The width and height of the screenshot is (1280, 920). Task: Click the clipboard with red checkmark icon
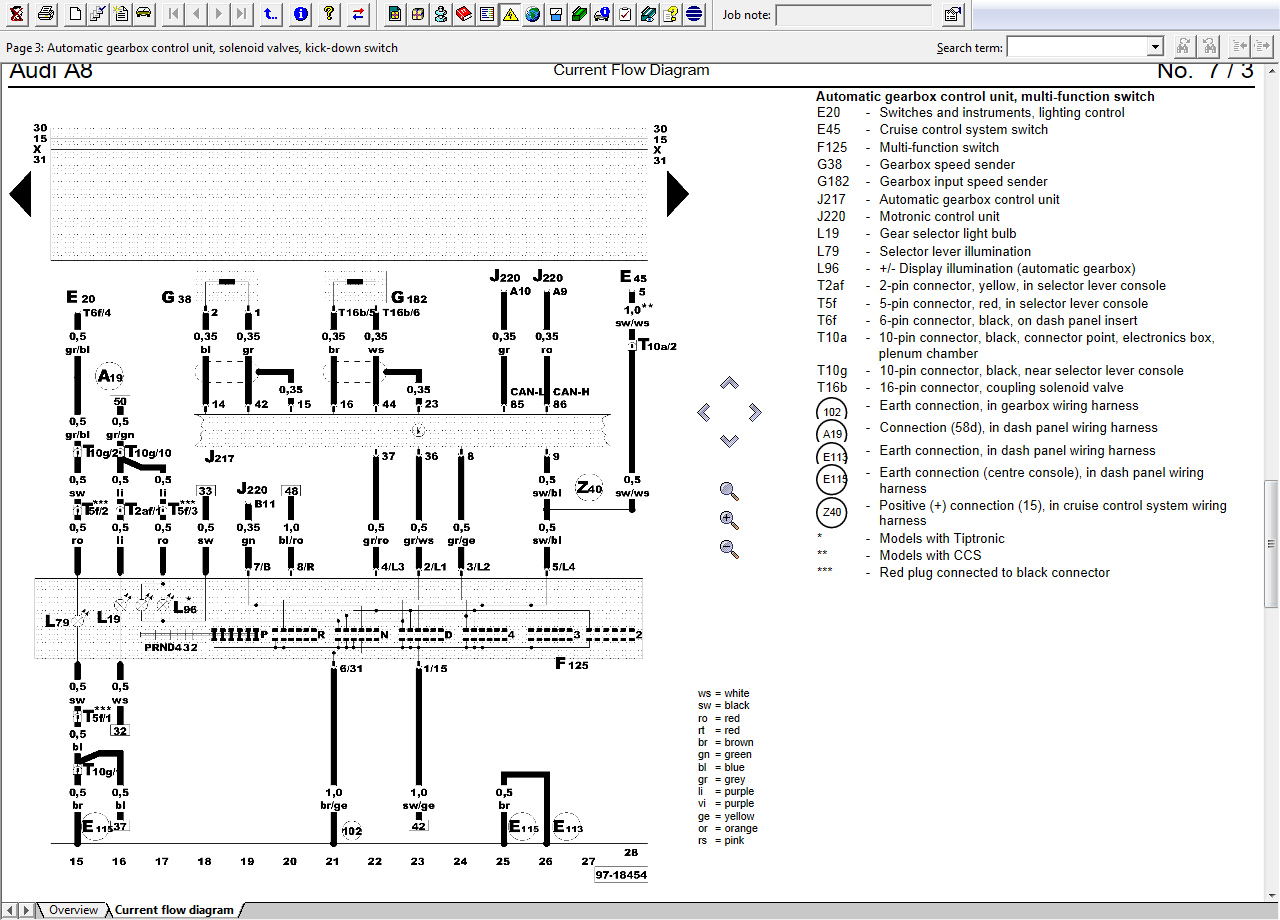click(624, 14)
